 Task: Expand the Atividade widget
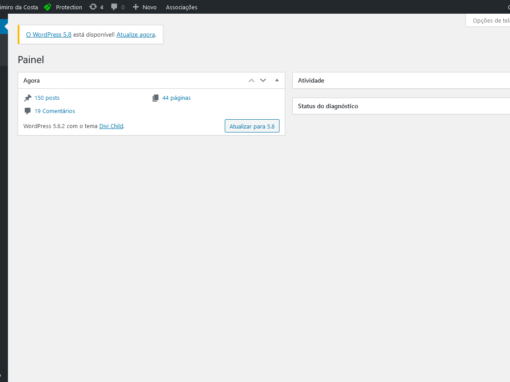click(401, 80)
